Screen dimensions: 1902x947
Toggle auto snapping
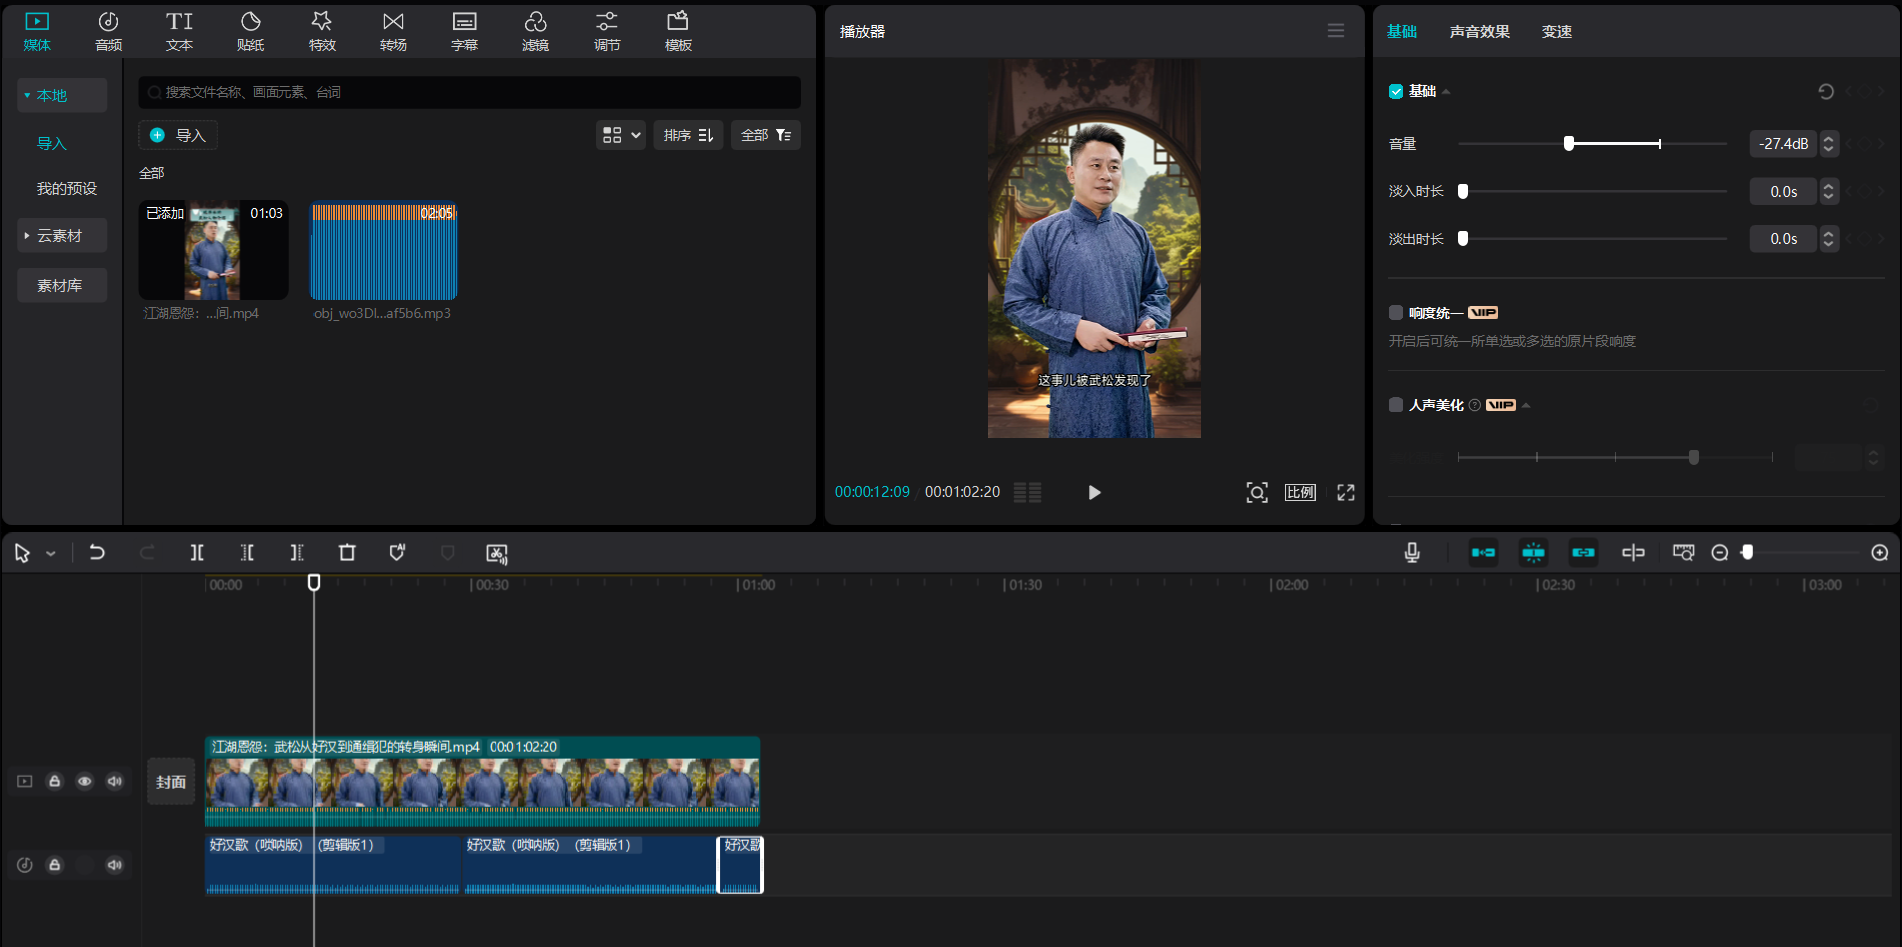point(1533,552)
